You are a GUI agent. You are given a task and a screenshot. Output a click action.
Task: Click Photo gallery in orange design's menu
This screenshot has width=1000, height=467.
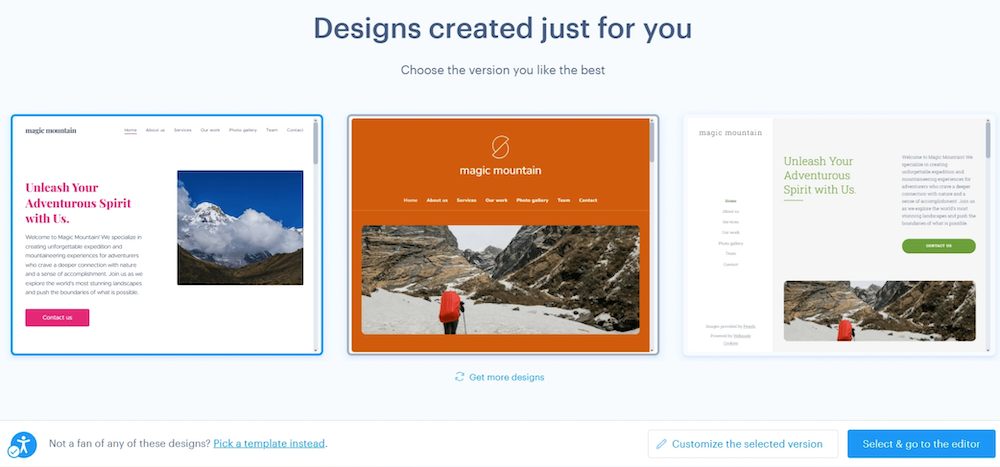(x=533, y=200)
